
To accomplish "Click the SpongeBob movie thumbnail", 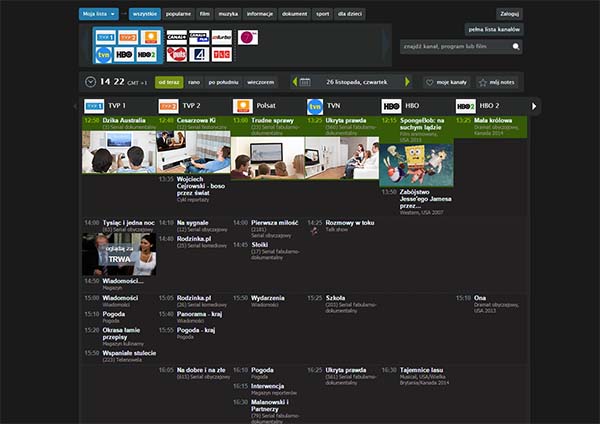I will 416,165.
